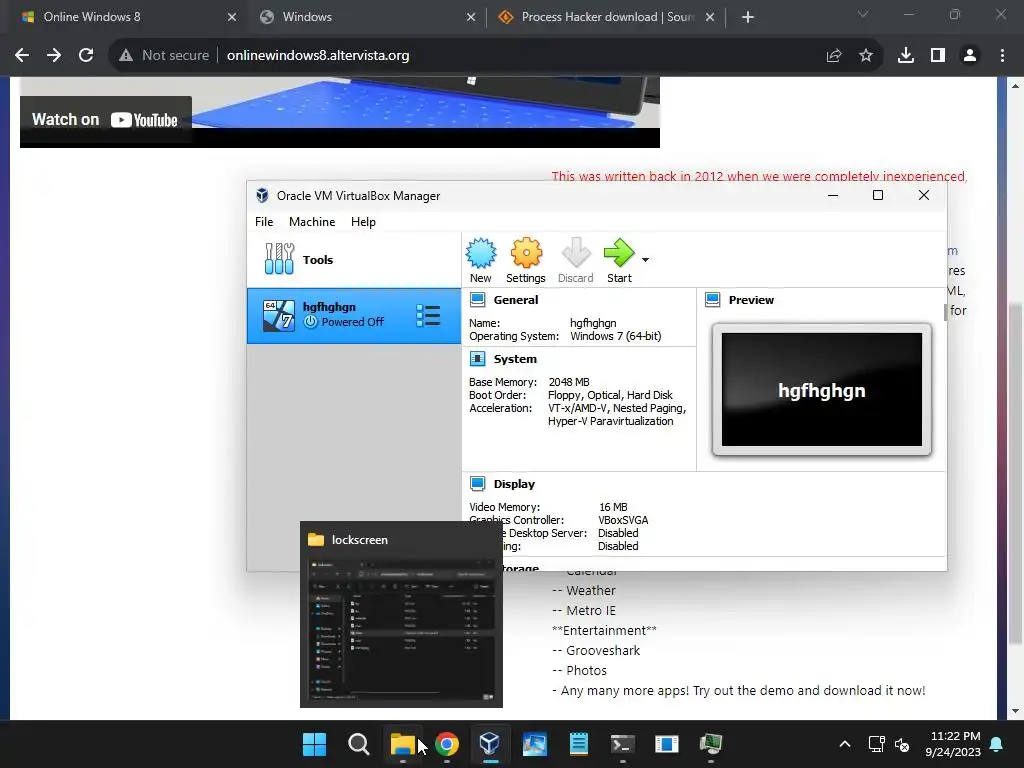
Task: Click the Preview section header icon
Action: (712, 300)
